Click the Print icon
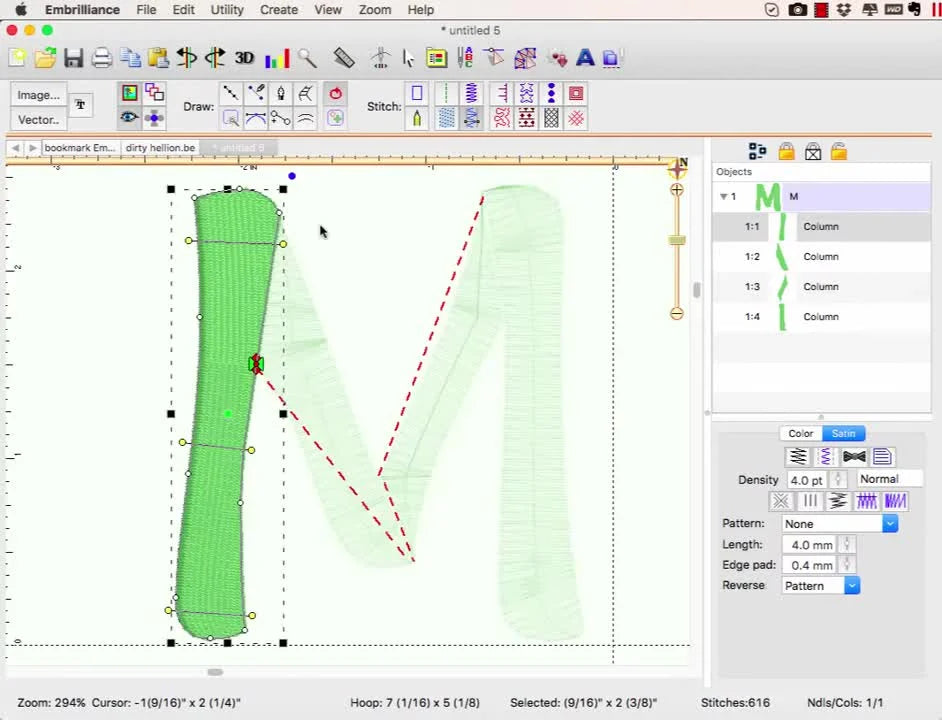 click(x=102, y=58)
